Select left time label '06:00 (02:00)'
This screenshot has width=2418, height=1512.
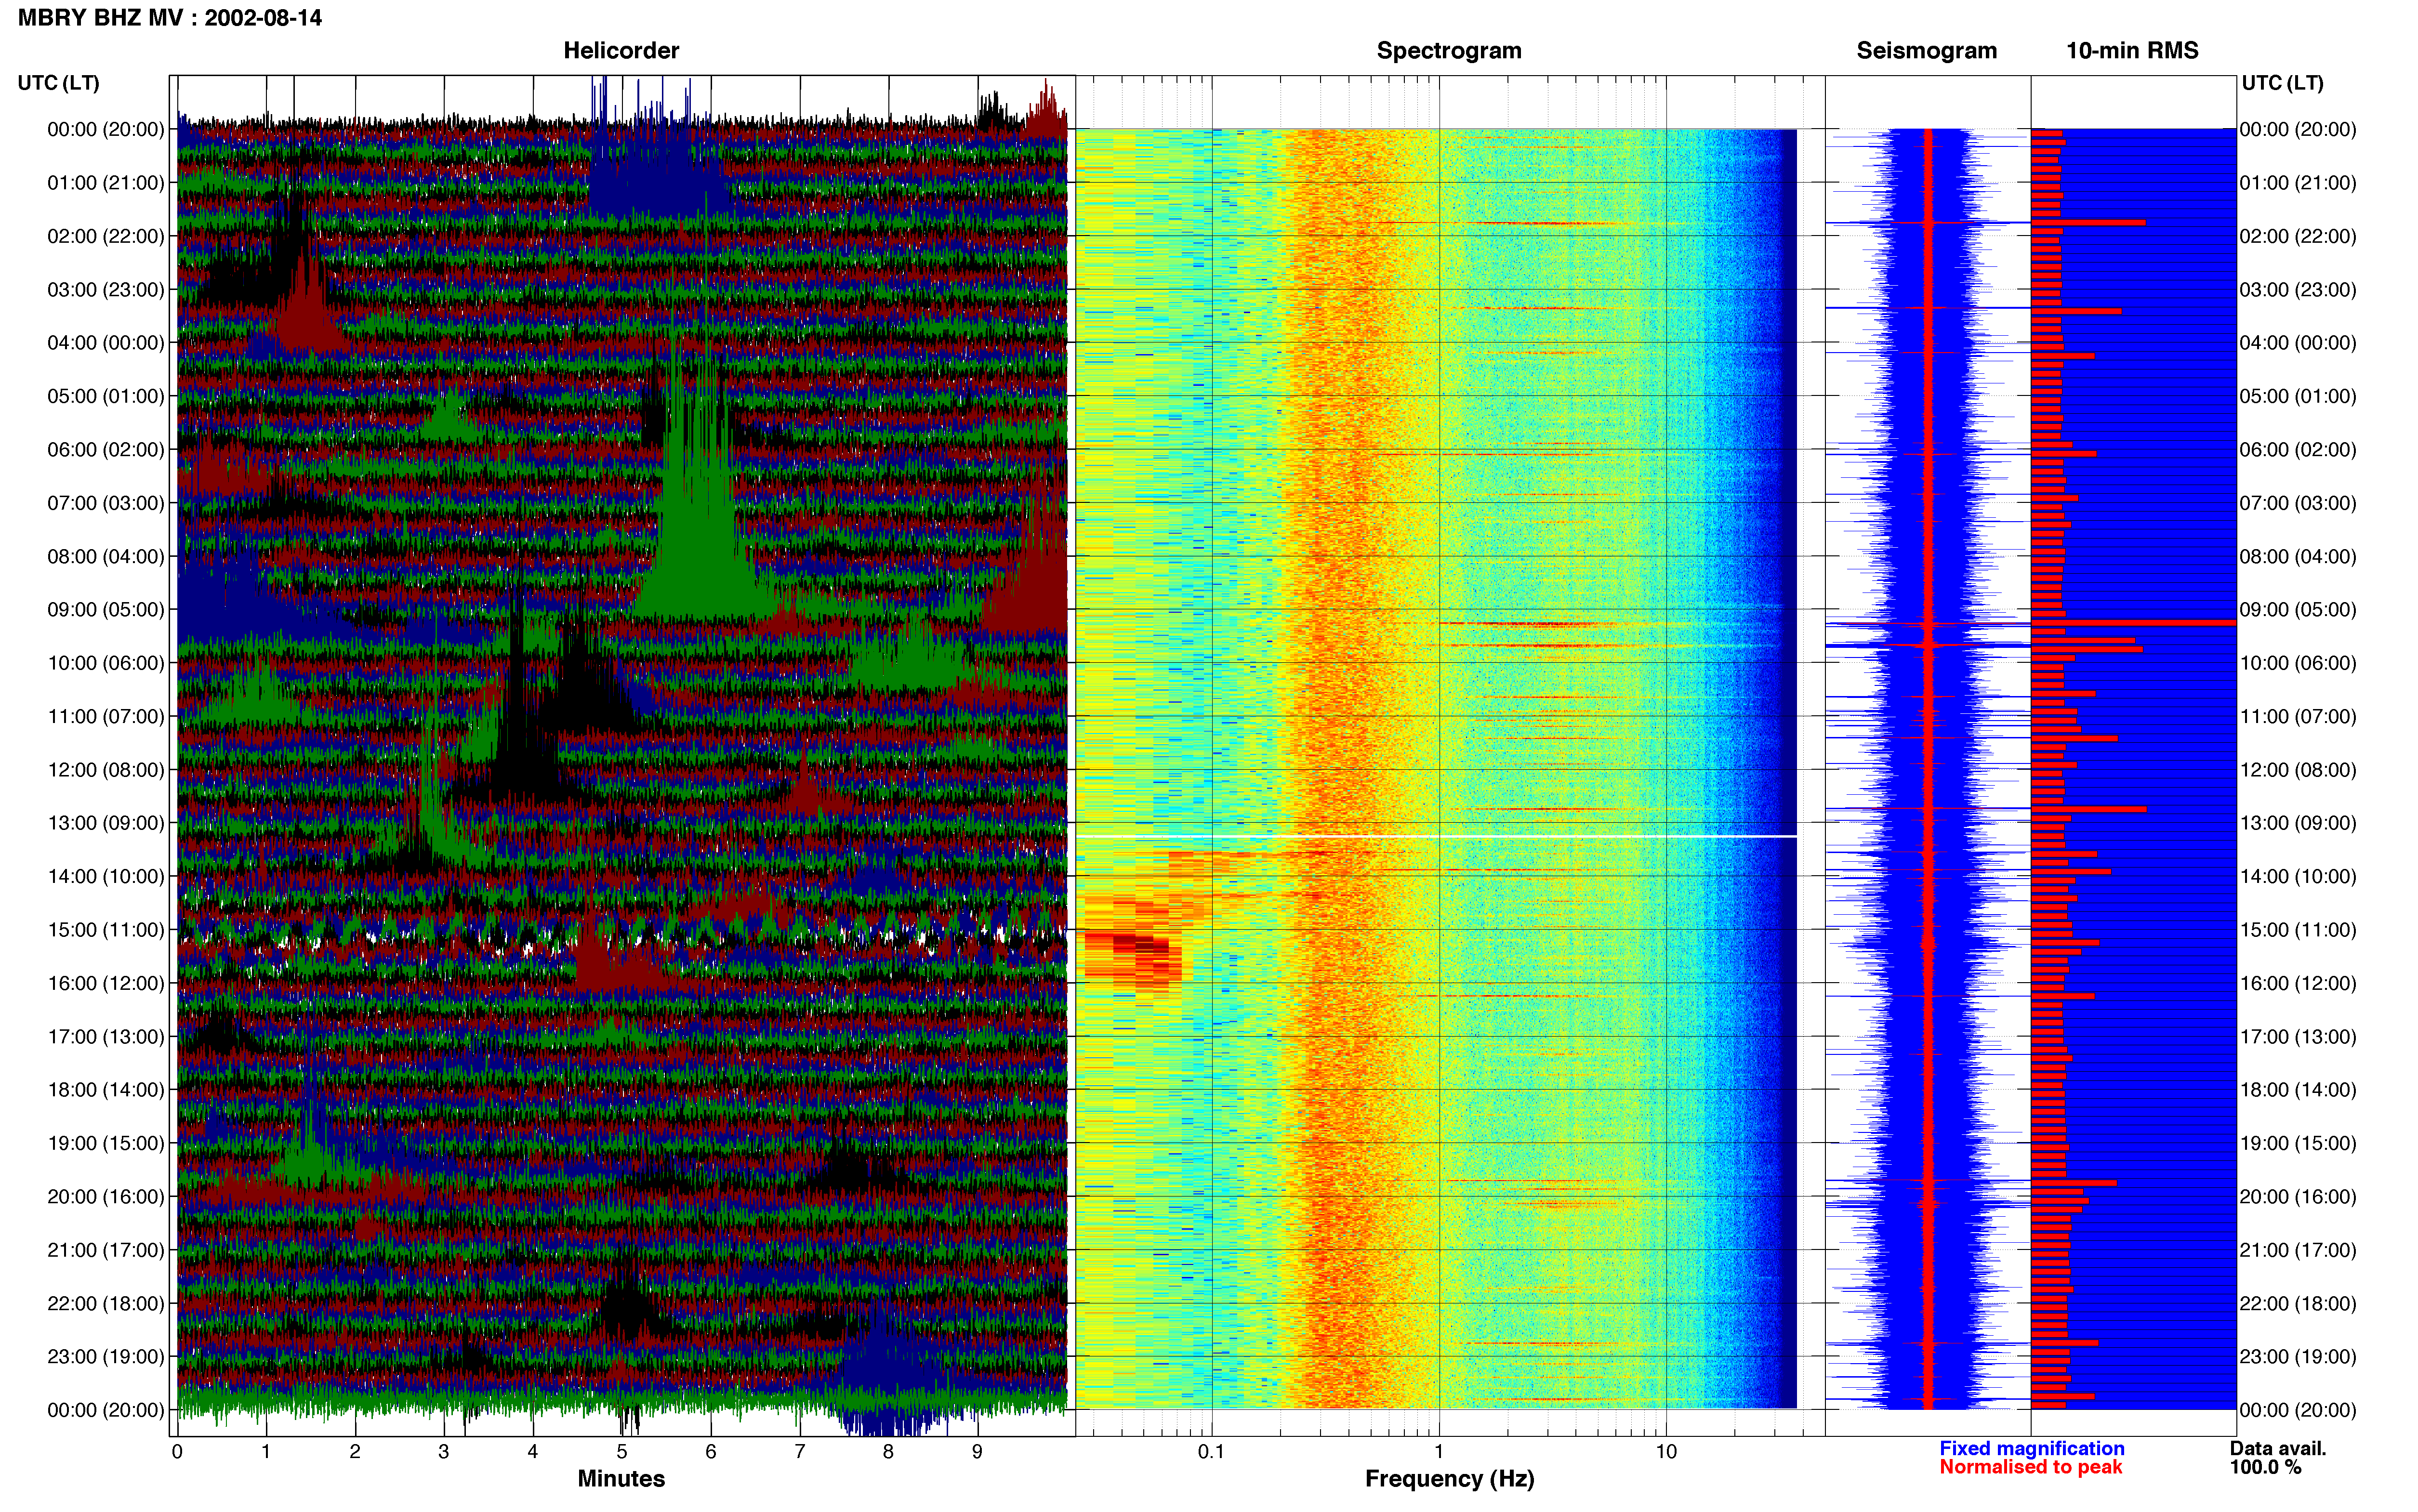point(106,450)
